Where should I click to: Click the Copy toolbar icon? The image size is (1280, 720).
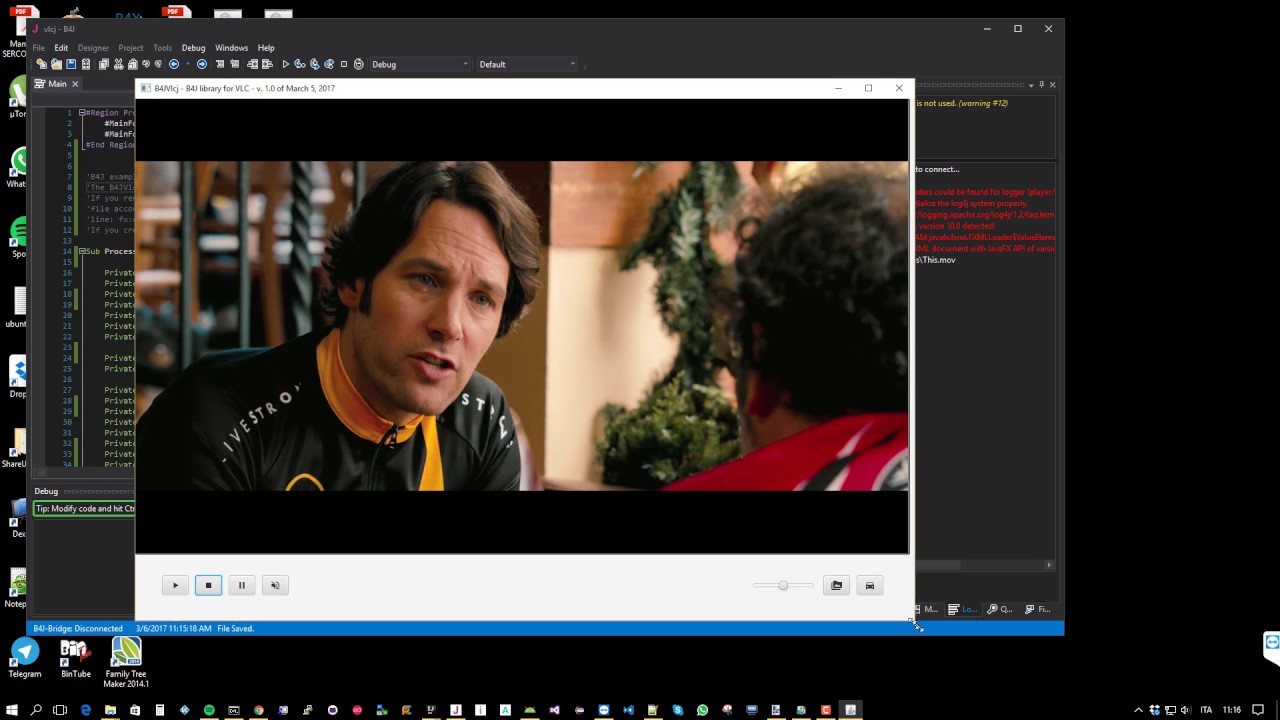coord(103,64)
